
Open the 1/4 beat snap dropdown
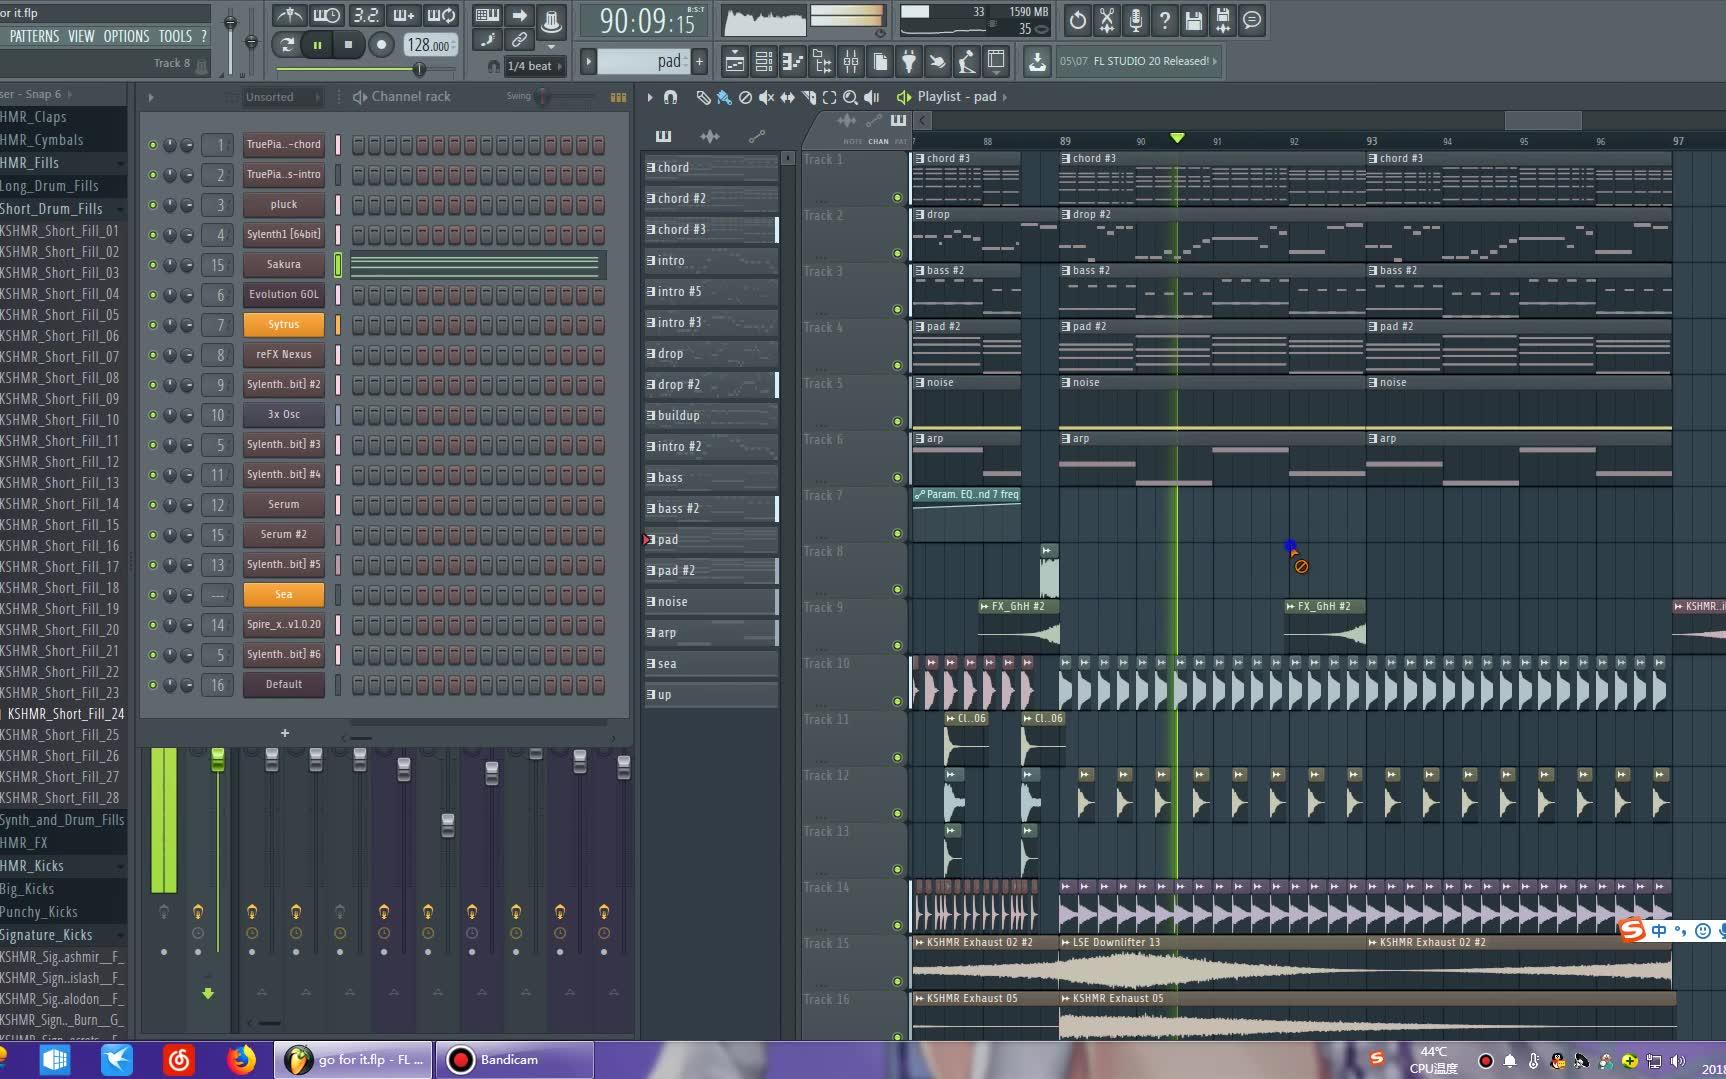(x=534, y=66)
